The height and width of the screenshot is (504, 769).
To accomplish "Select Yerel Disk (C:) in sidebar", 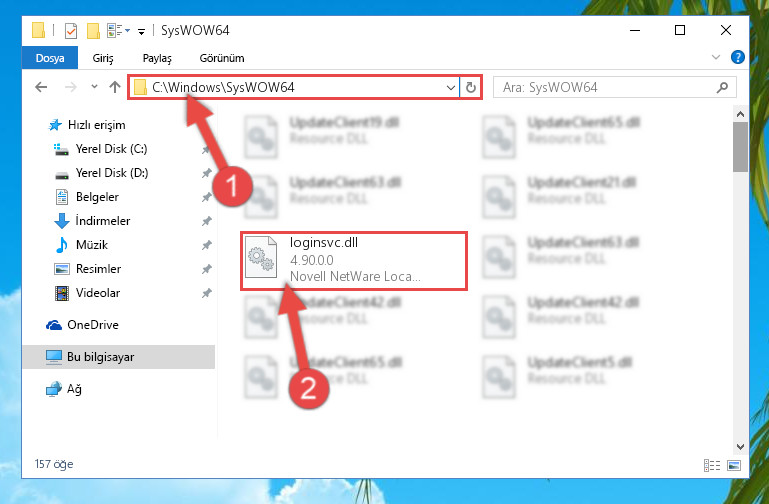I will click(111, 149).
